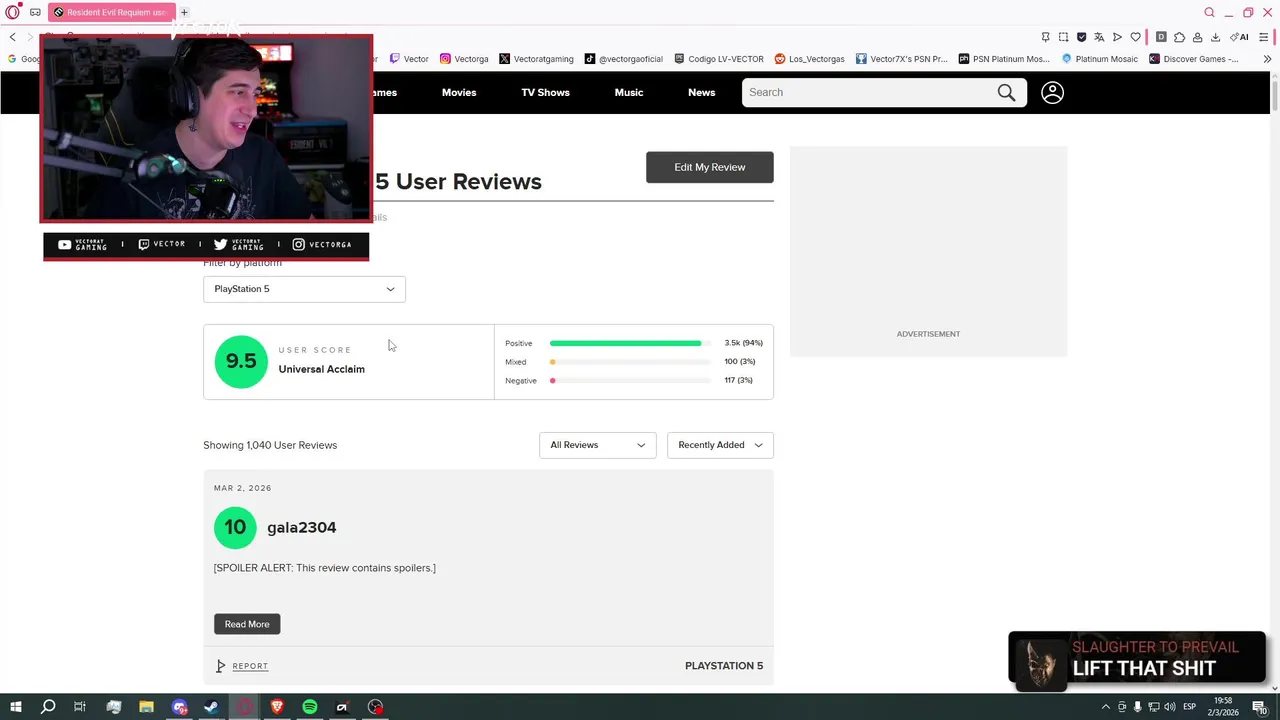
Task: Open a new browser tab with plus icon
Action: click(184, 12)
